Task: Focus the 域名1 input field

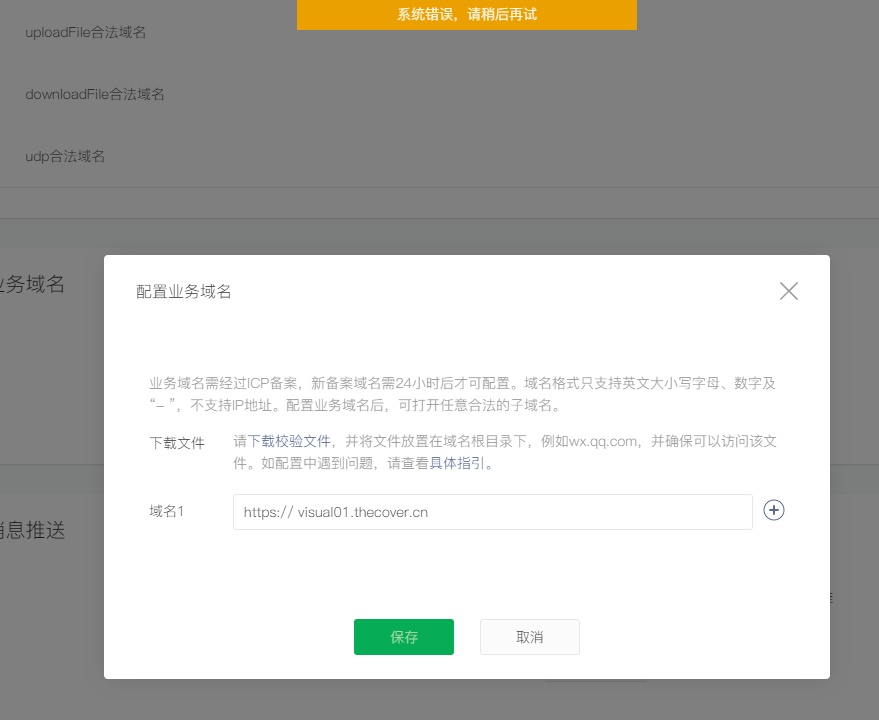Action: pos(493,512)
